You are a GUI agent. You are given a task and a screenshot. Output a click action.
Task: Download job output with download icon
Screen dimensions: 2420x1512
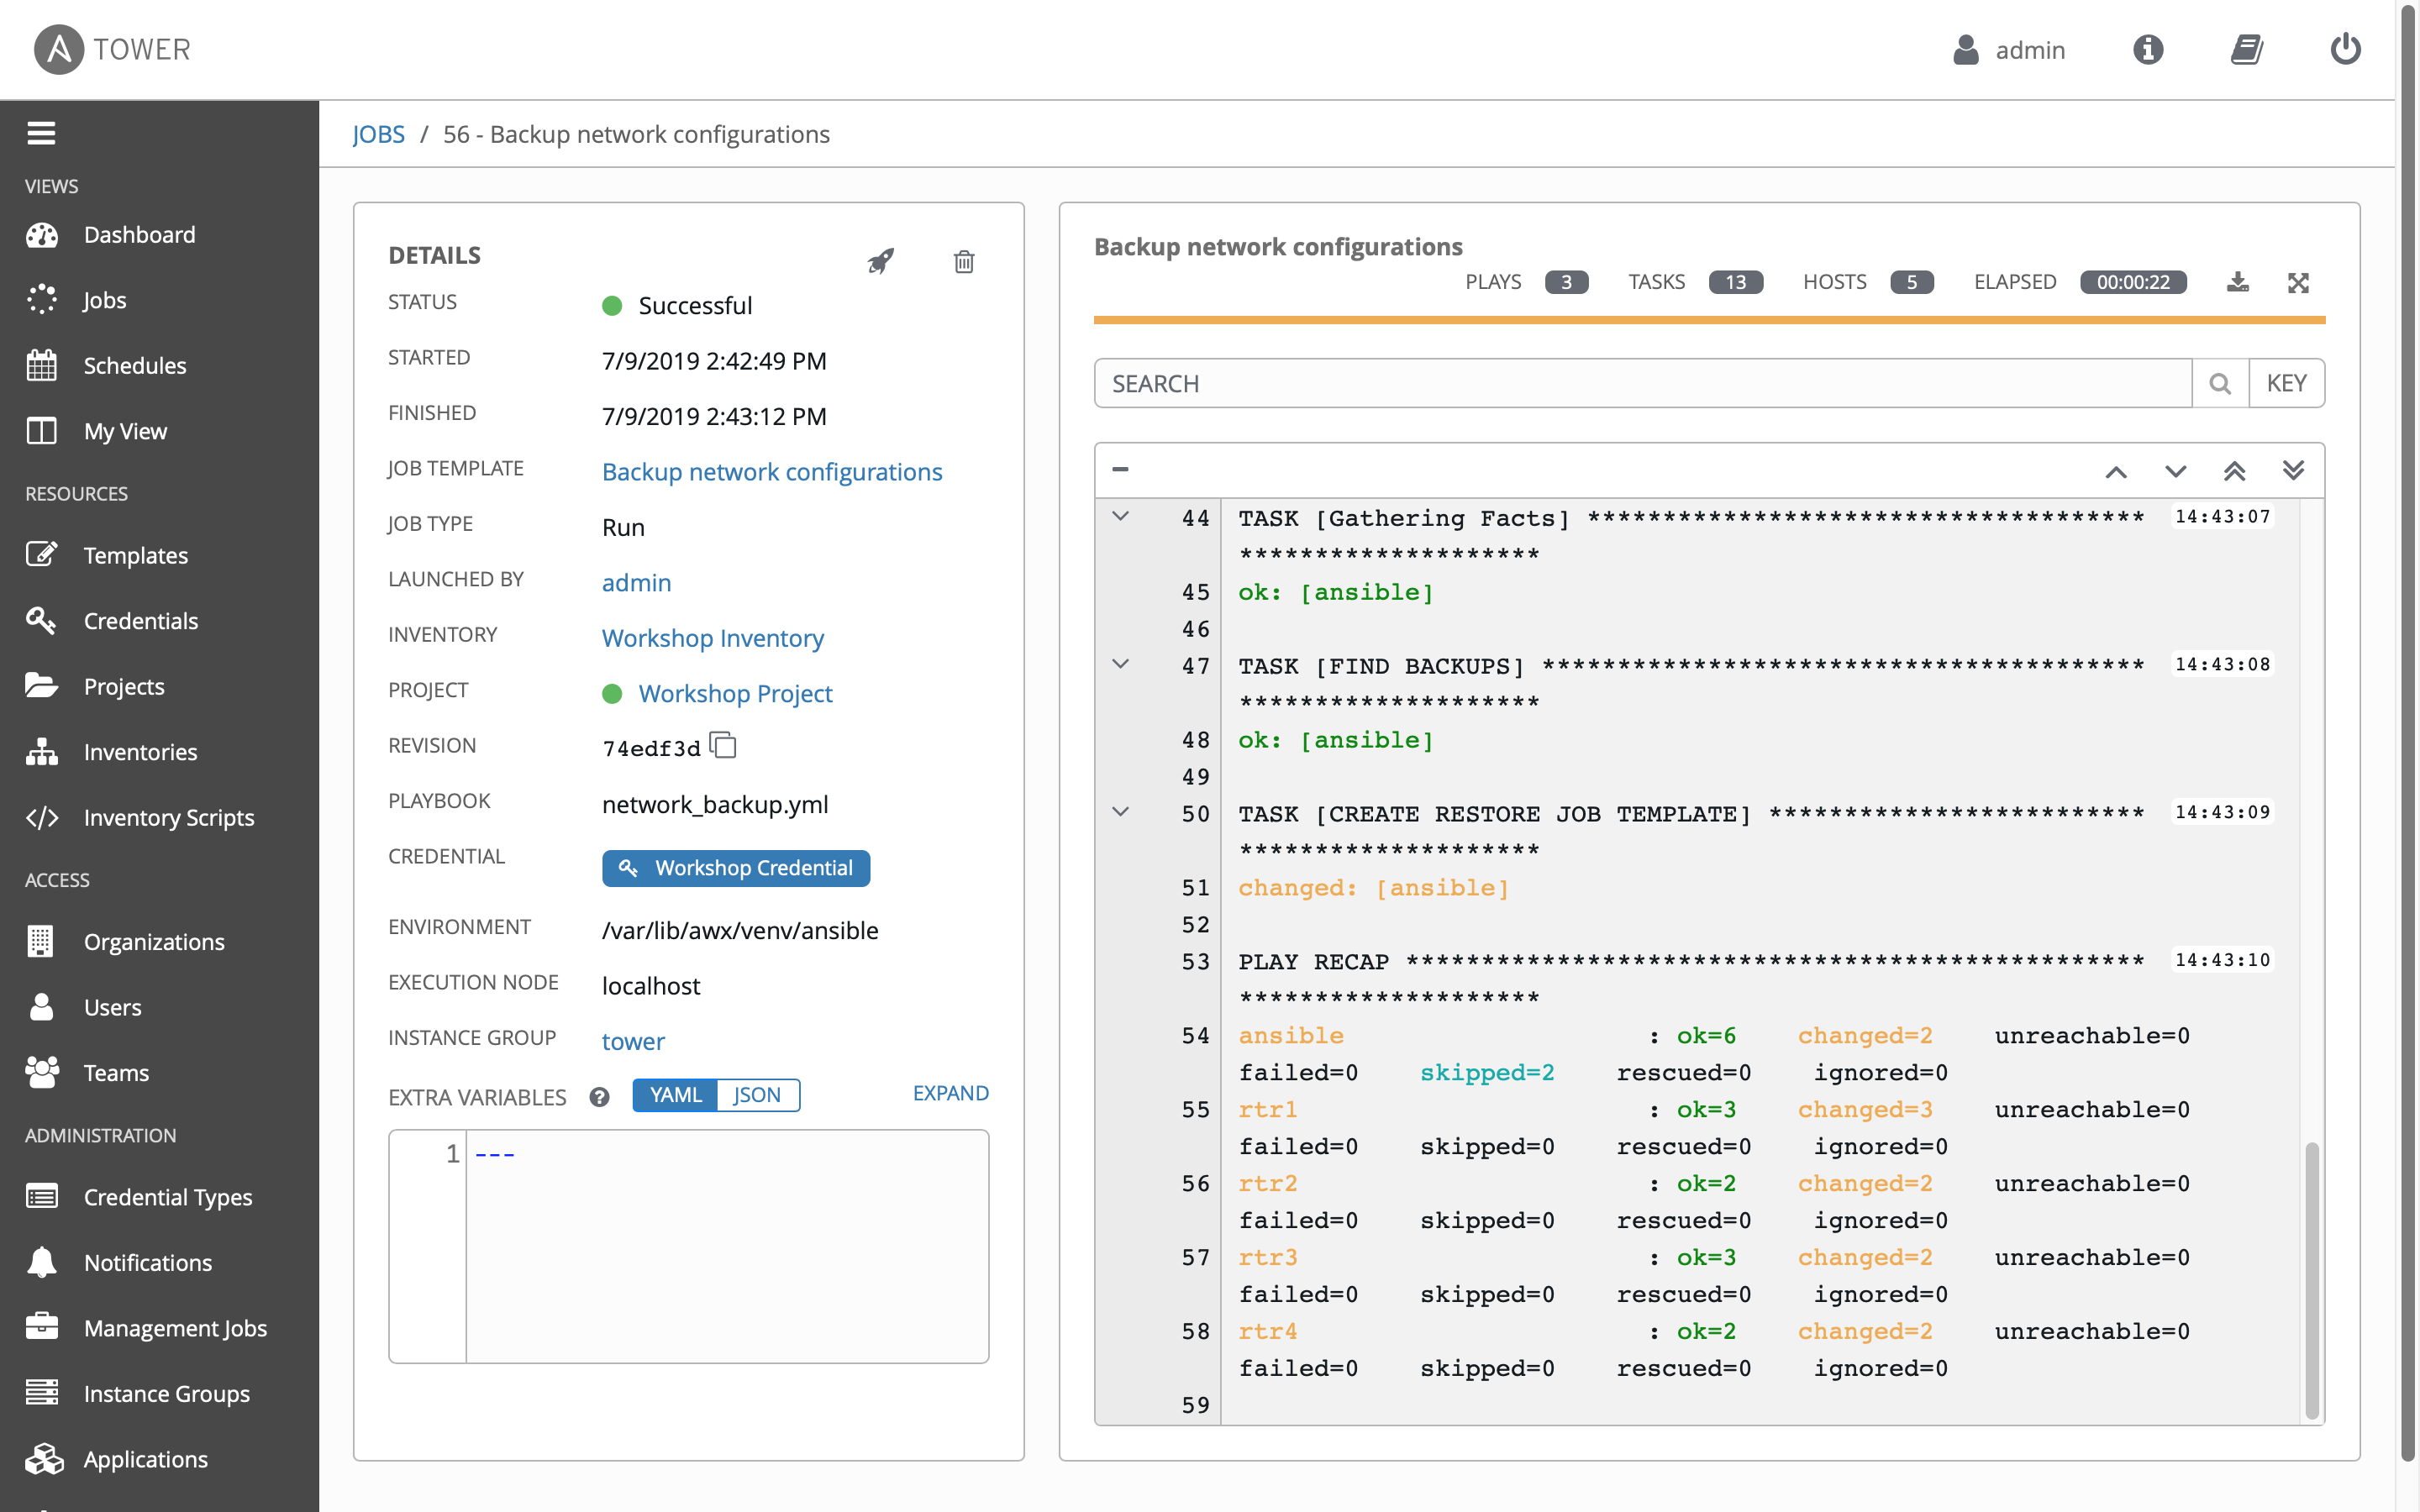pyautogui.click(x=2238, y=282)
